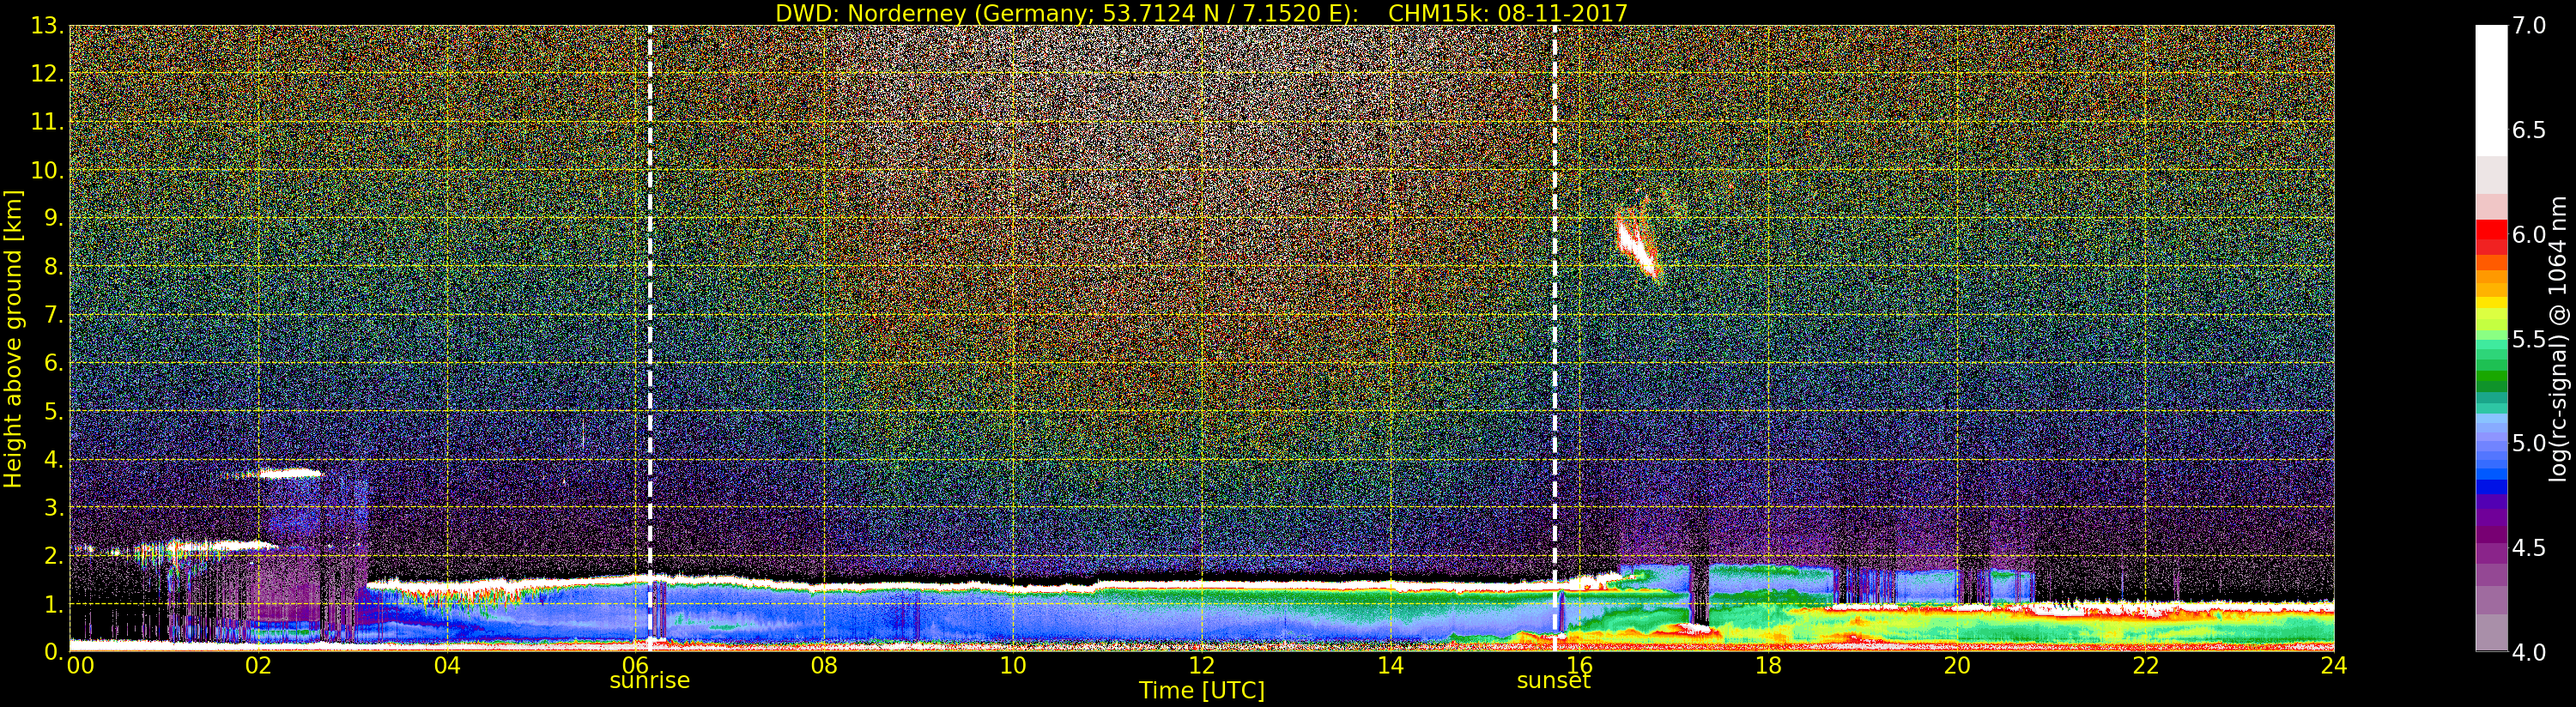Click the '5.5' colorbar tick value
This screenshot has height=707, width=2576.
pyautogui.click(x=2529, y=339)
